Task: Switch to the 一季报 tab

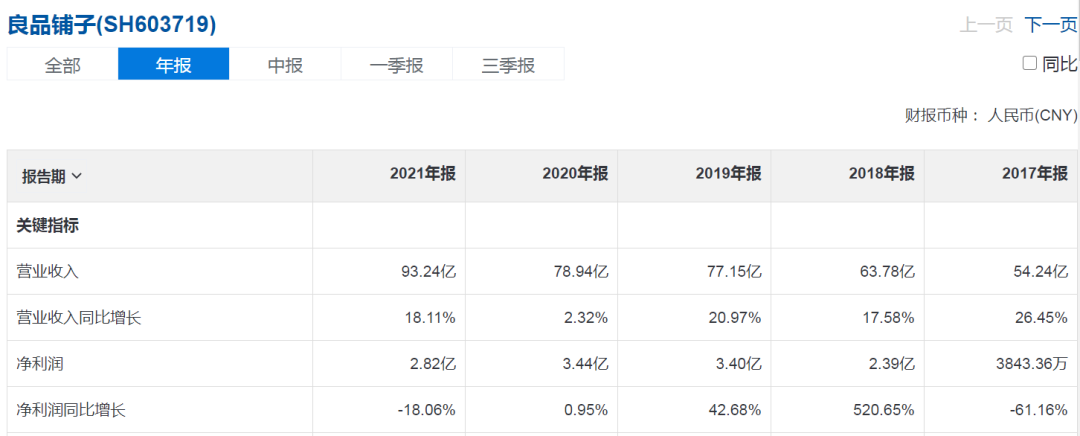Action: 397,64
